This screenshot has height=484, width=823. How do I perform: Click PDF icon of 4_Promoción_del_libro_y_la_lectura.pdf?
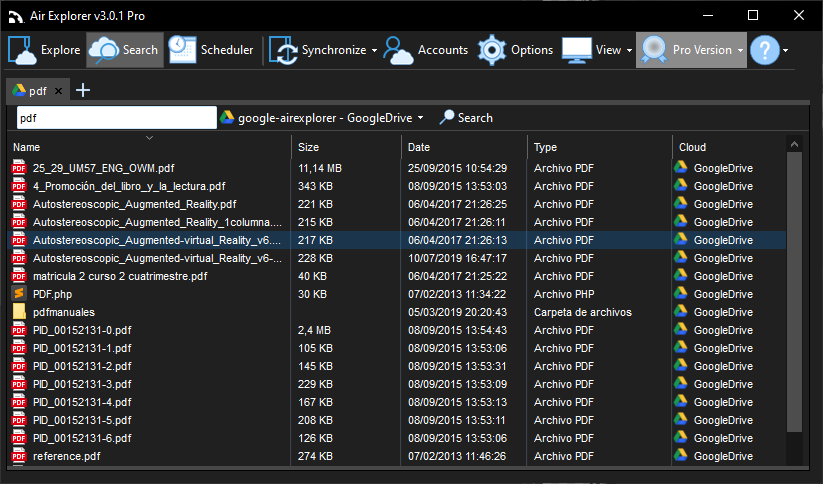pos(19,186)
